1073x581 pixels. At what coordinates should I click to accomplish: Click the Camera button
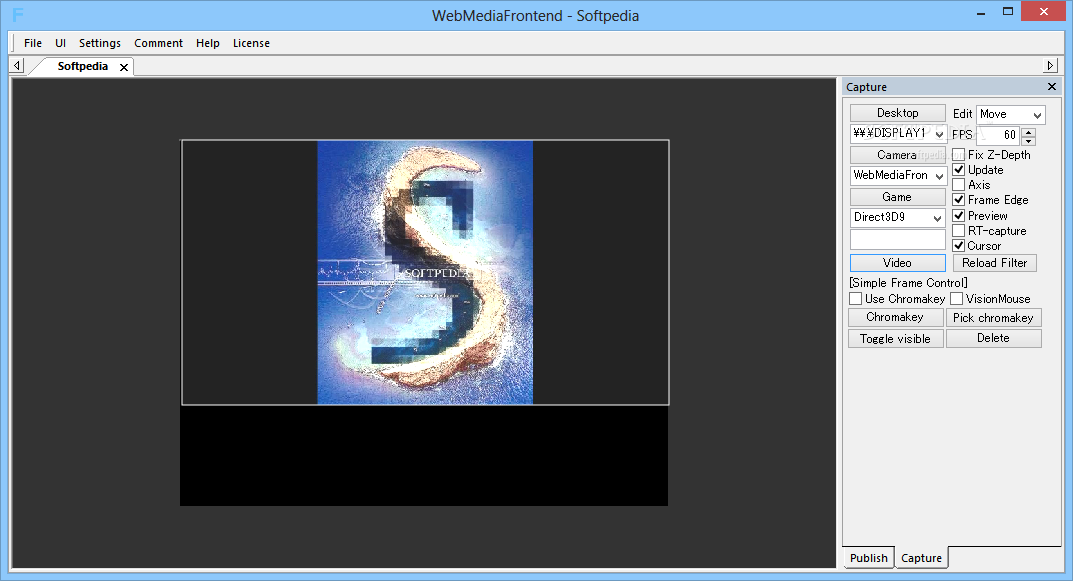point(897,155)
